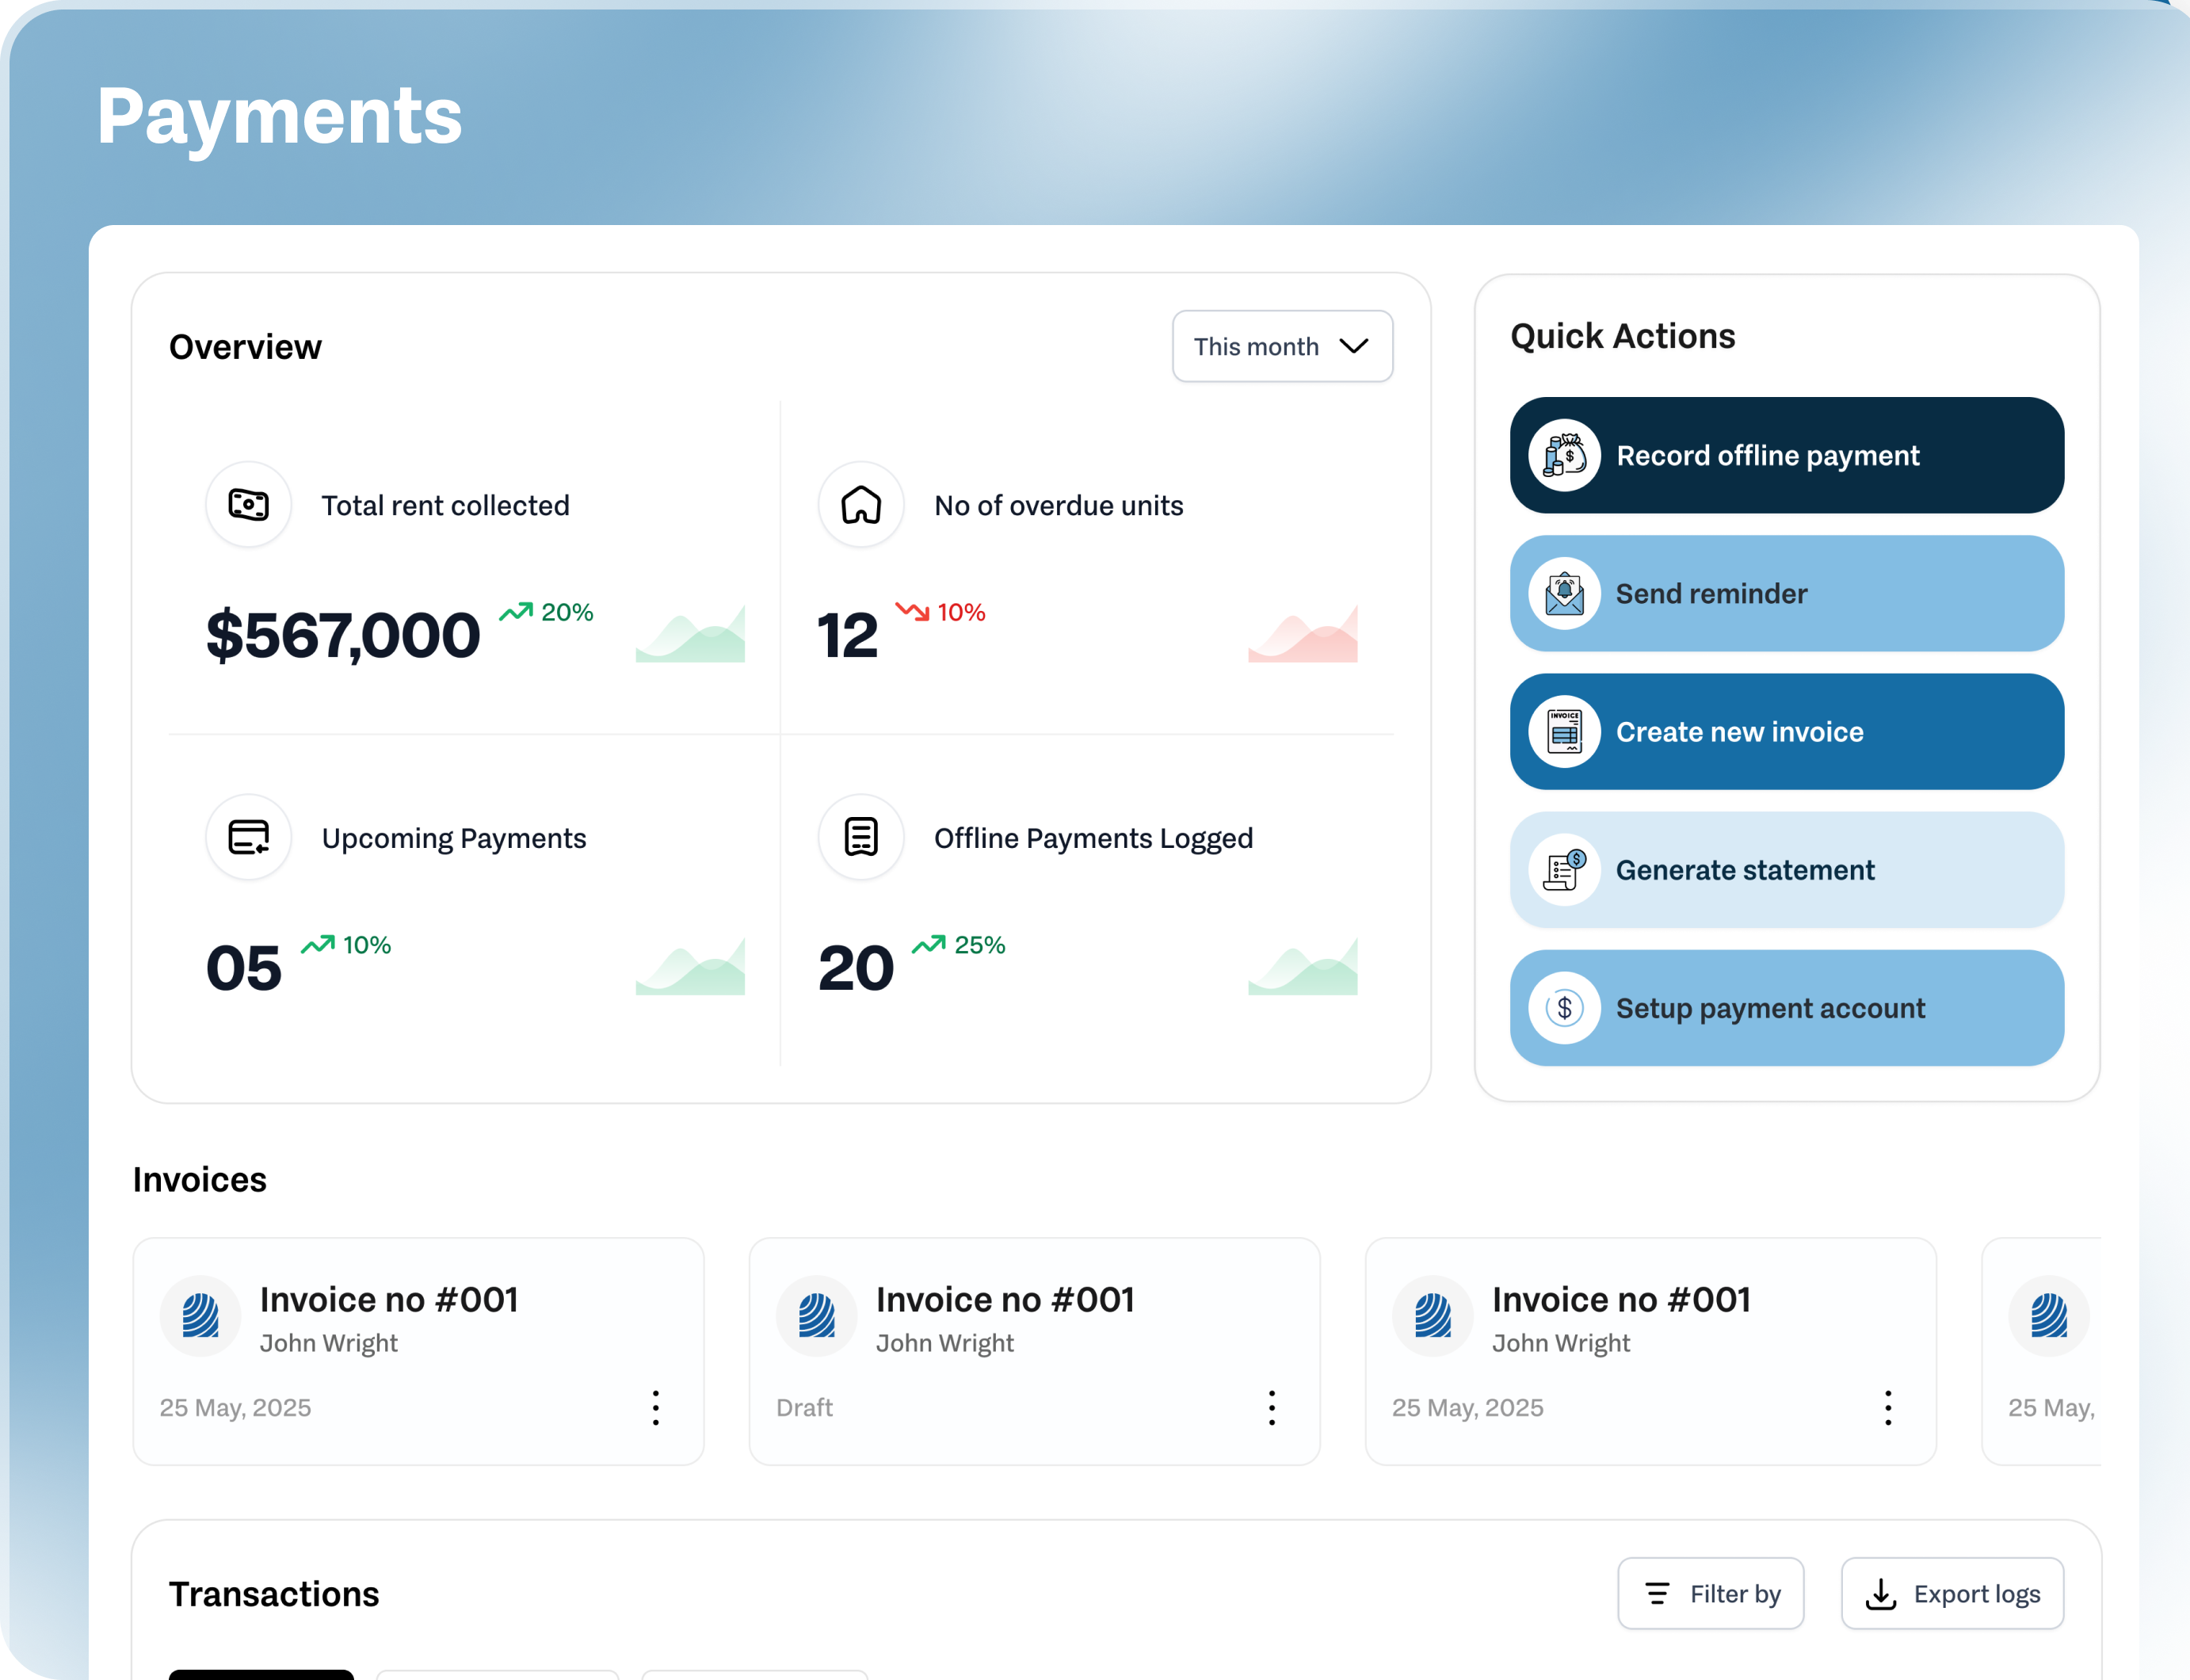This screenshot has width=2190, height=1680.
Task: Click the logo on the cut-off fourth invoice card
Action: tap(2048, 1315)
